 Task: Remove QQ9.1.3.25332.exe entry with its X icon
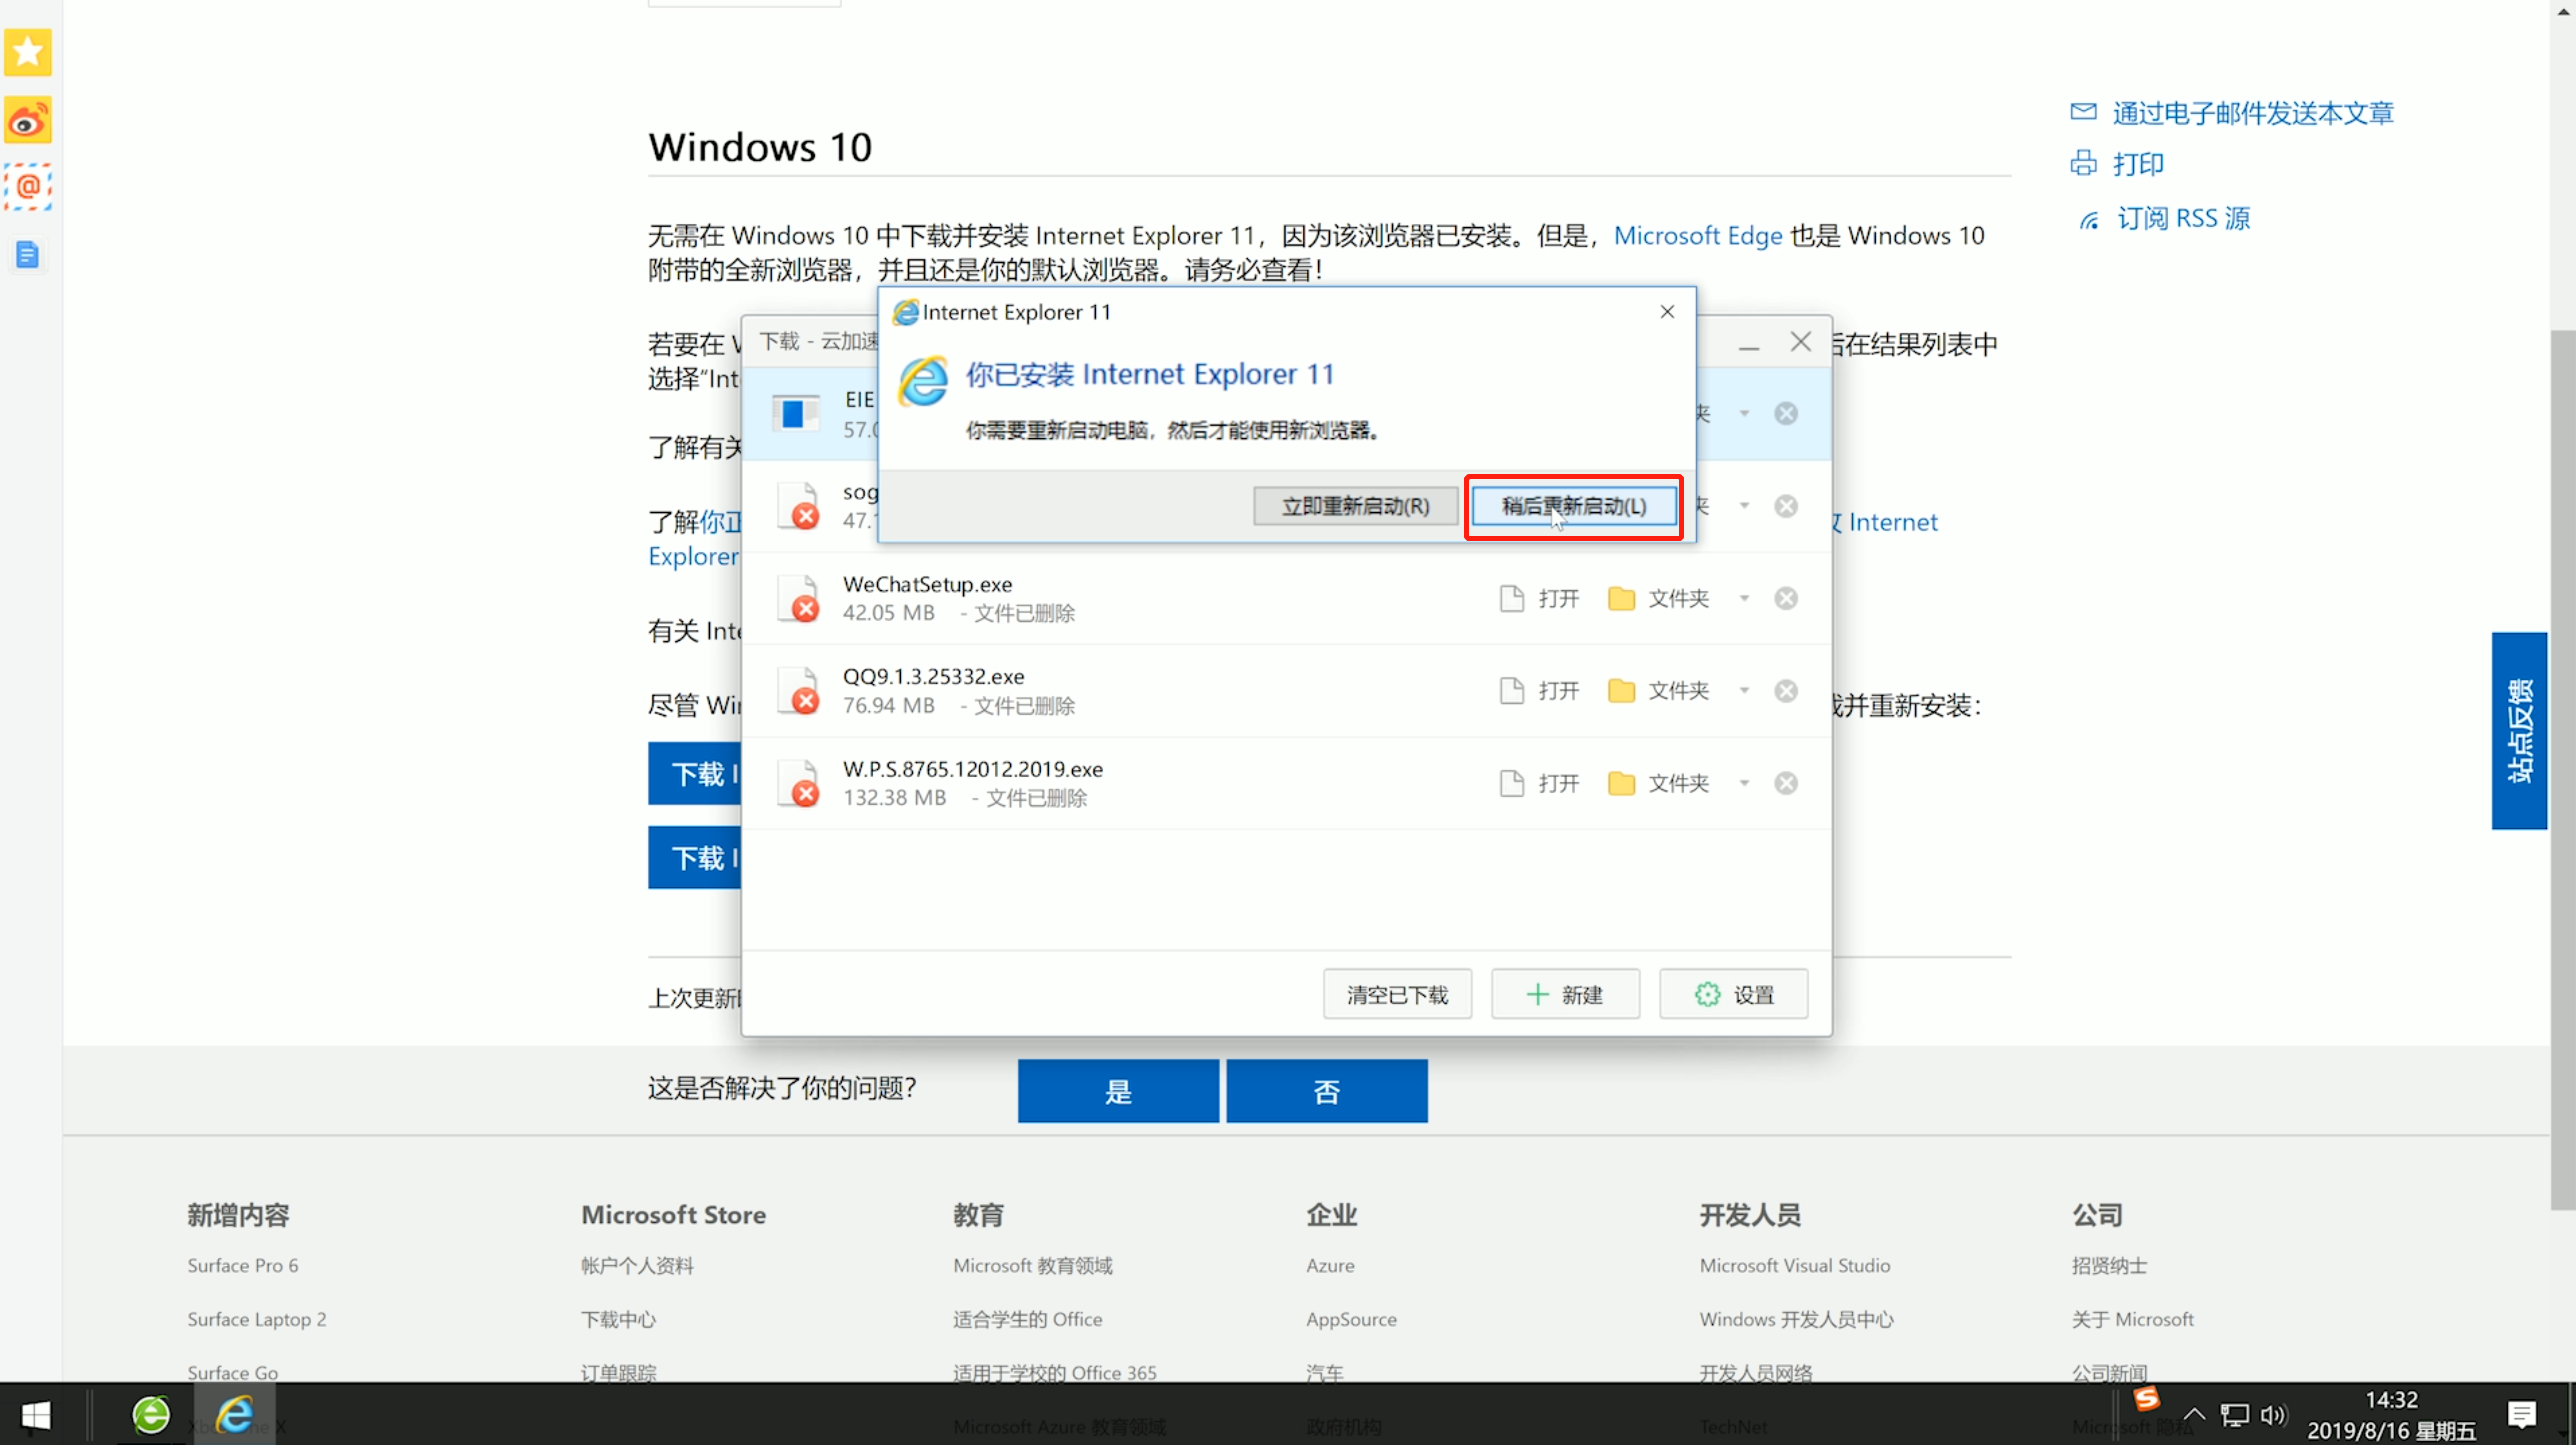pyautogui.click(x=1786, y=691)
